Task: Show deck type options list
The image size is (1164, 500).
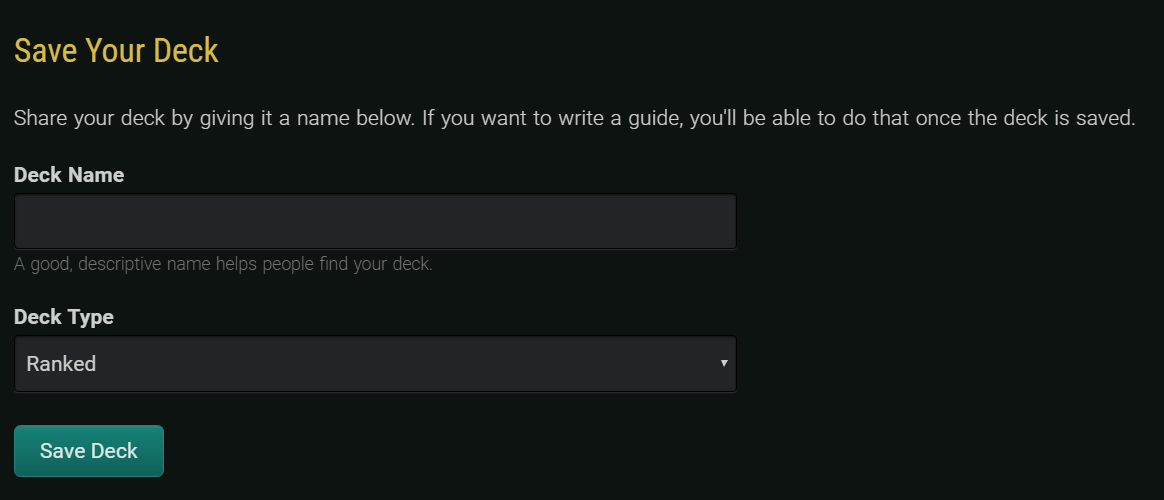Action: click(x=375, y=363)
